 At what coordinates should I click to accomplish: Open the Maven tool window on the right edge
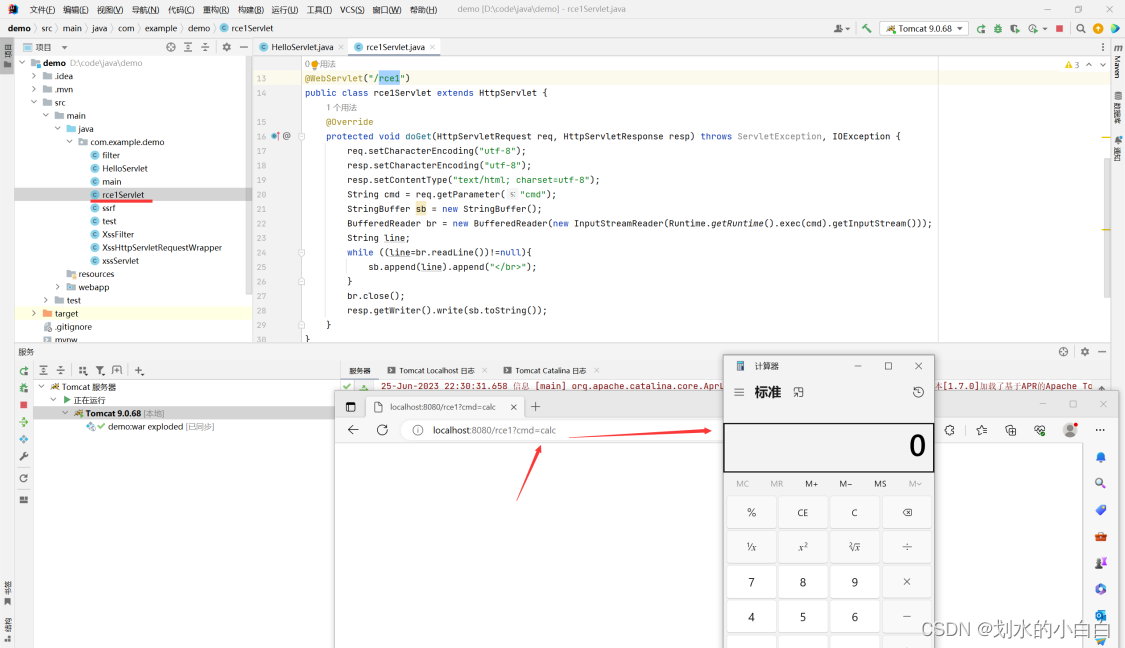click(x=1118, y=62)
